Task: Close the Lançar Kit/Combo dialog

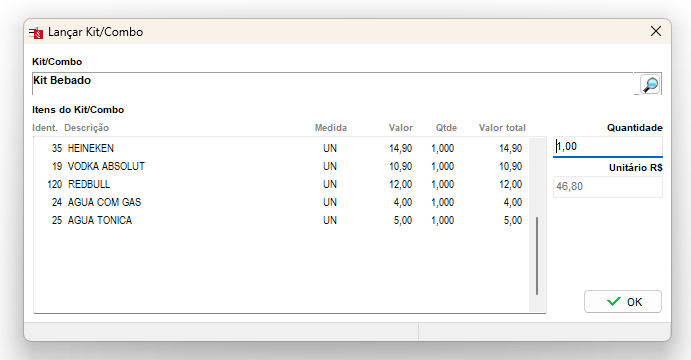Action: click(656, 31)
